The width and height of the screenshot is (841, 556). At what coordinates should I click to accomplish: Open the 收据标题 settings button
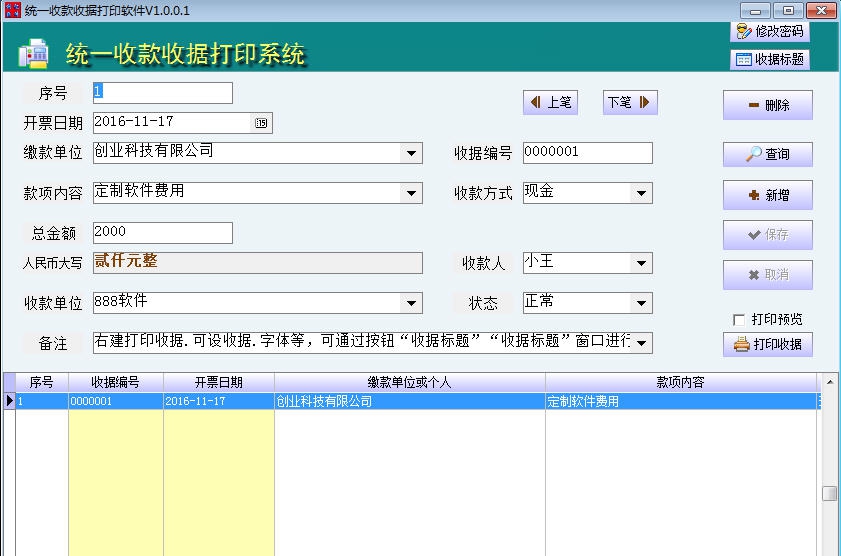pyautogui.click(x=770, y=59)
